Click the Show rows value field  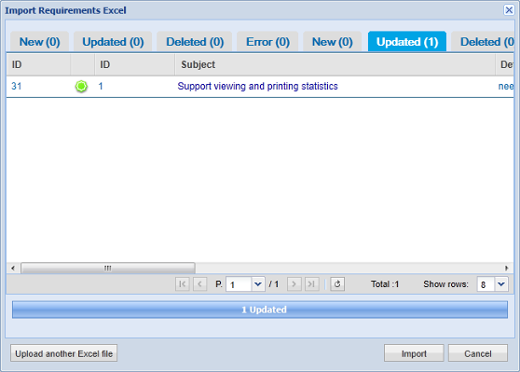[x=486, y=284]
